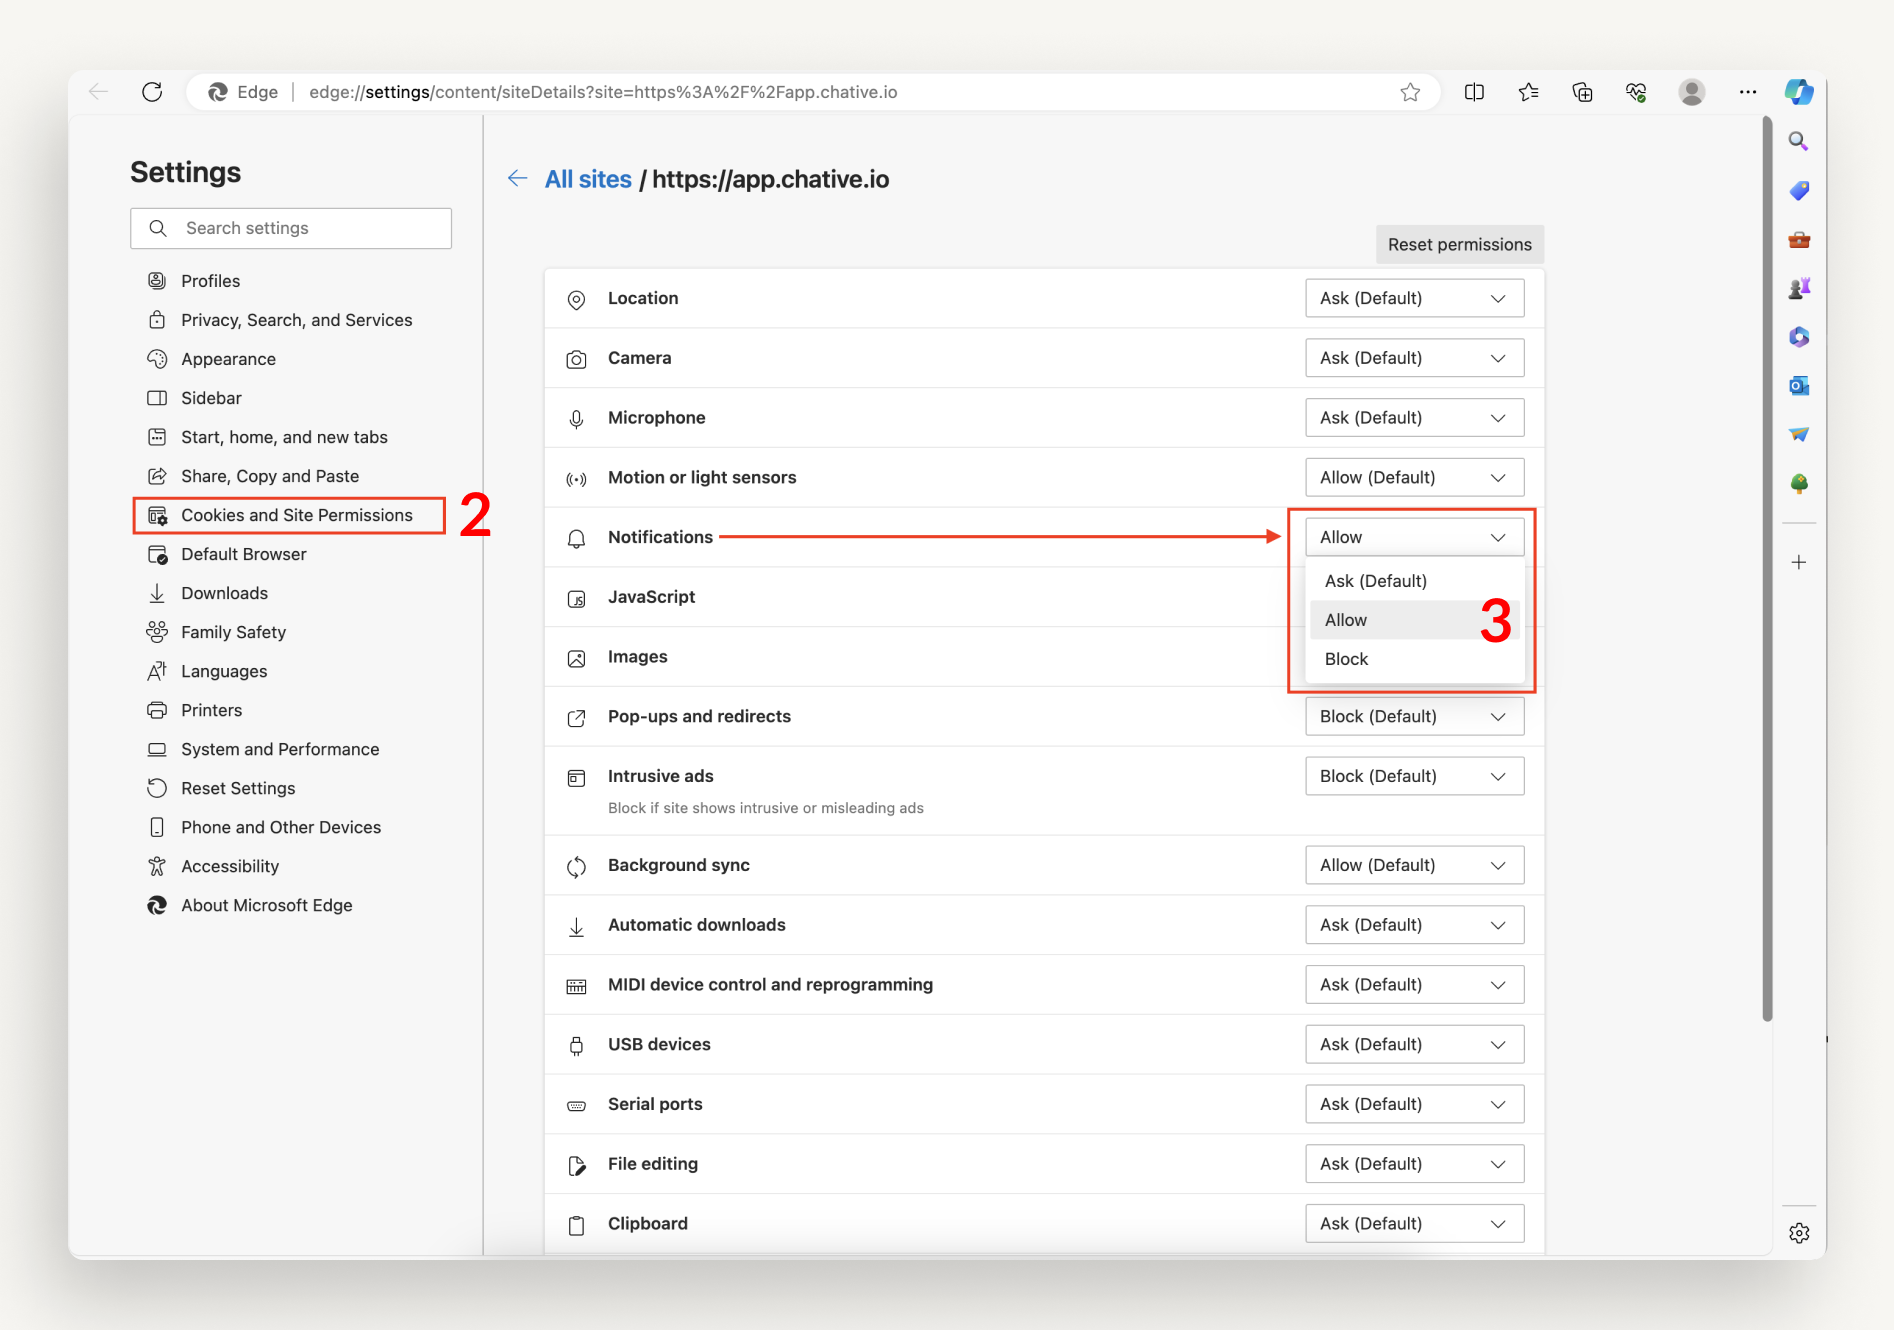The height and width of the screenshot is (1330, 1894).
Task: Add this page to favorites
Action: click(x=1411, y=92)
